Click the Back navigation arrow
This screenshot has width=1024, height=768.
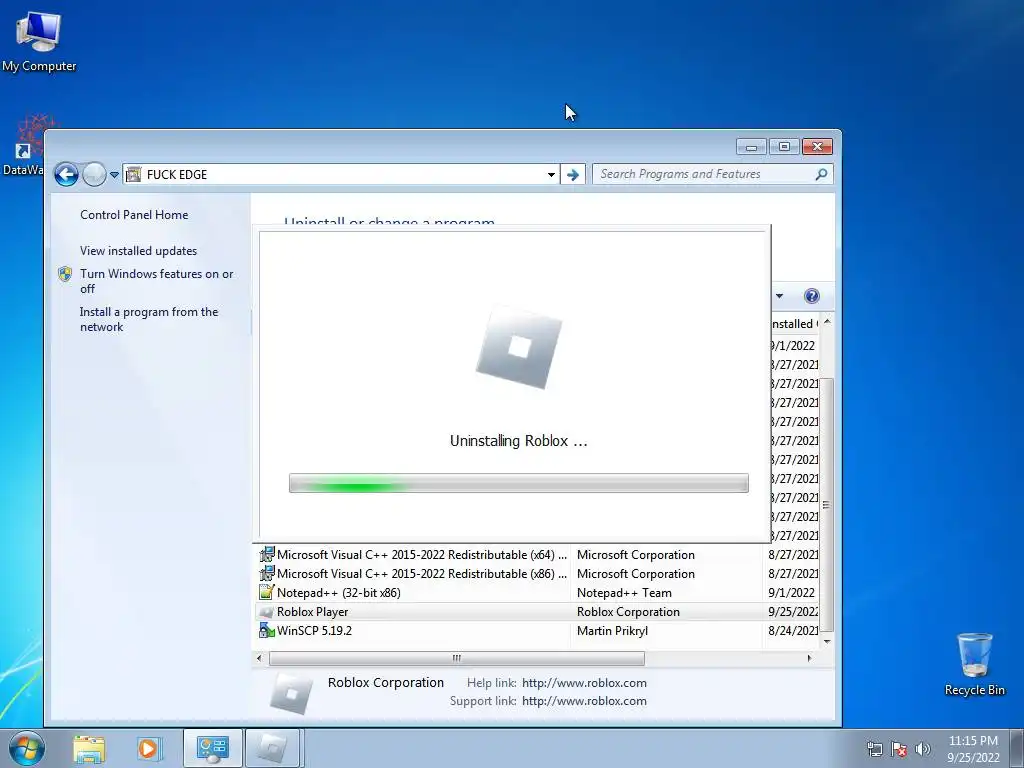click(66, 174)
